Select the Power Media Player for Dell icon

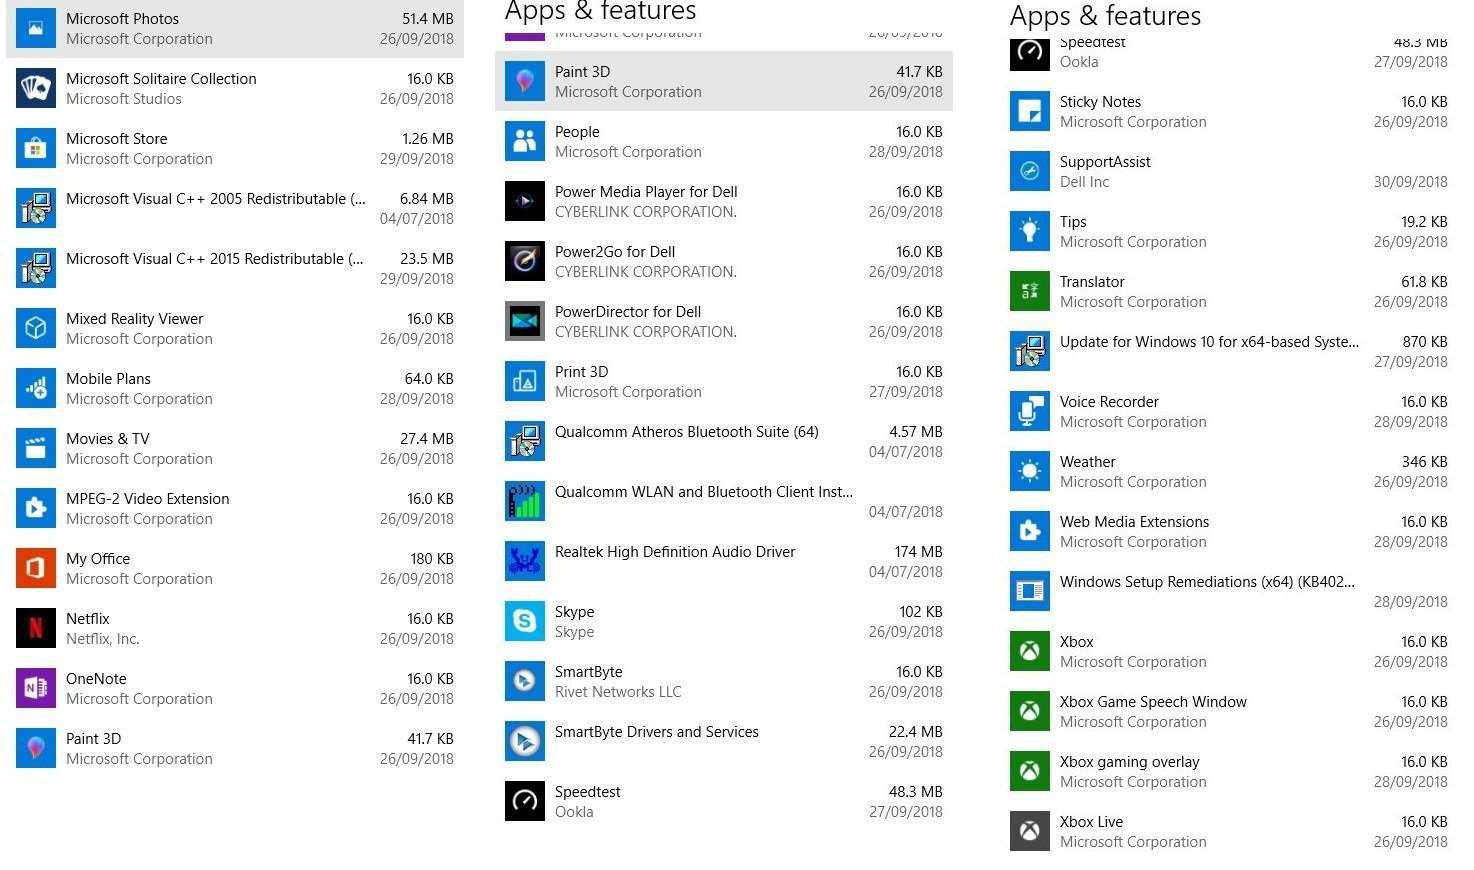point(525,201)
